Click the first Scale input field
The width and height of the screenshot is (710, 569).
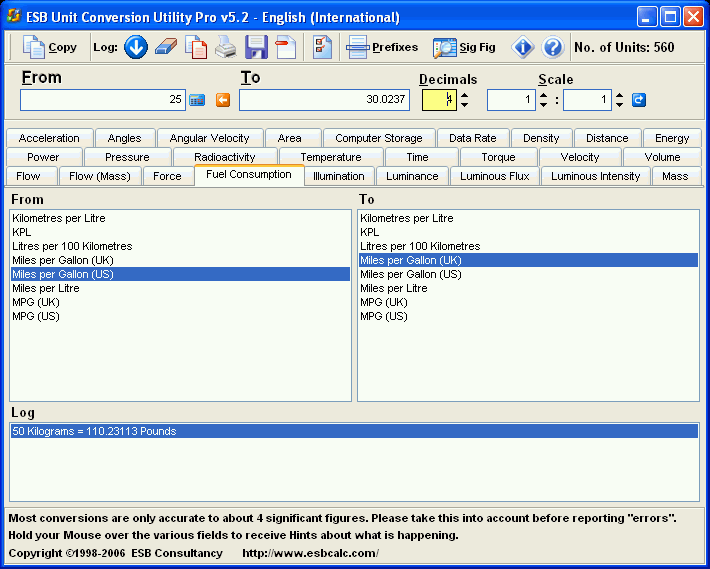(511, 100)
